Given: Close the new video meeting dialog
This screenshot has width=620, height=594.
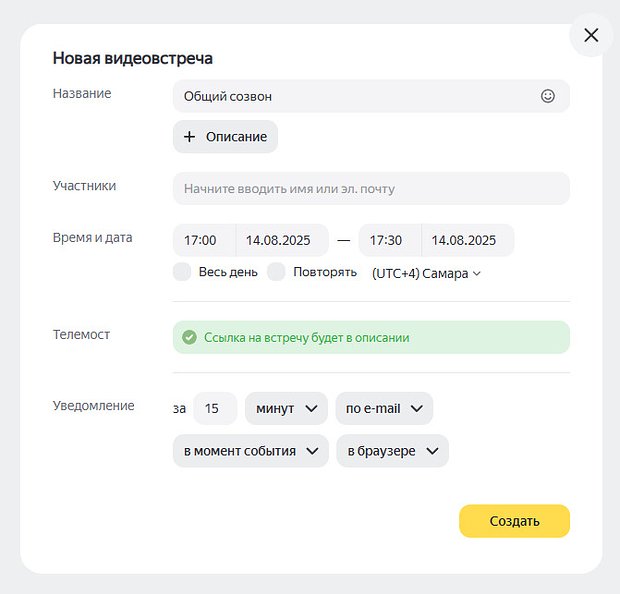Looking at the screenshot, I should point(591,35).
